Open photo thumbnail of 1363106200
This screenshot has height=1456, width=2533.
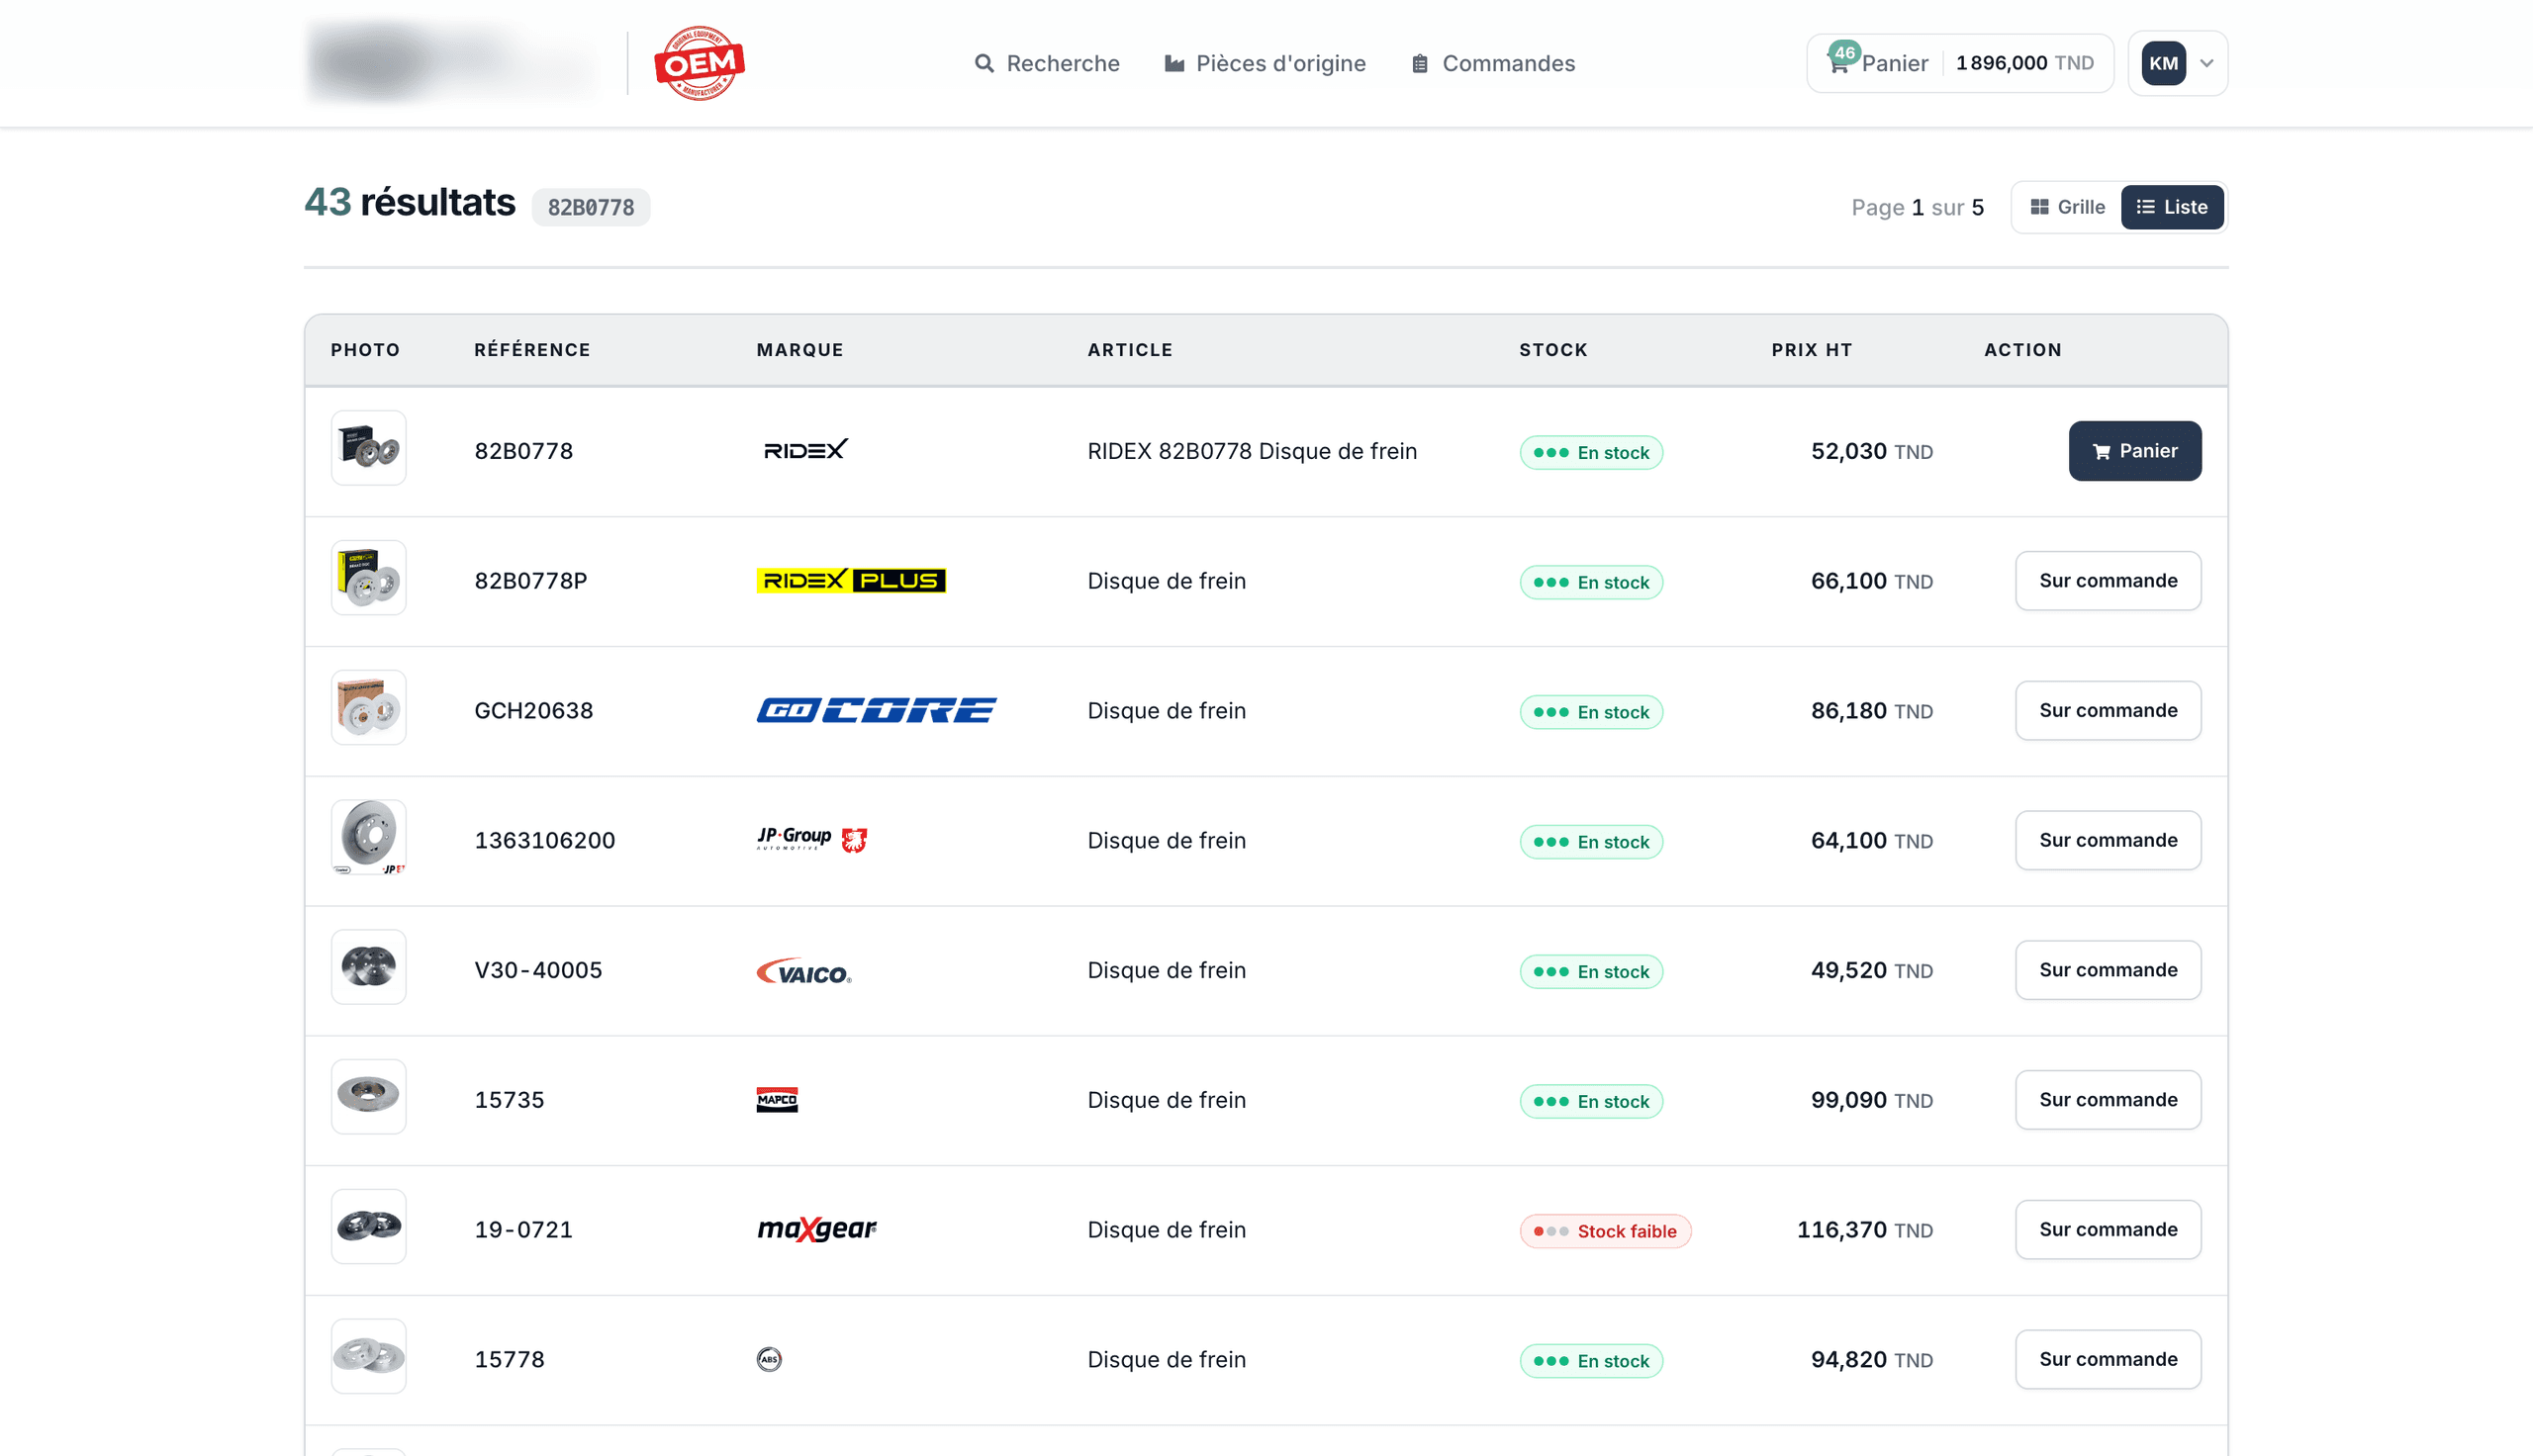click(369, 837)
